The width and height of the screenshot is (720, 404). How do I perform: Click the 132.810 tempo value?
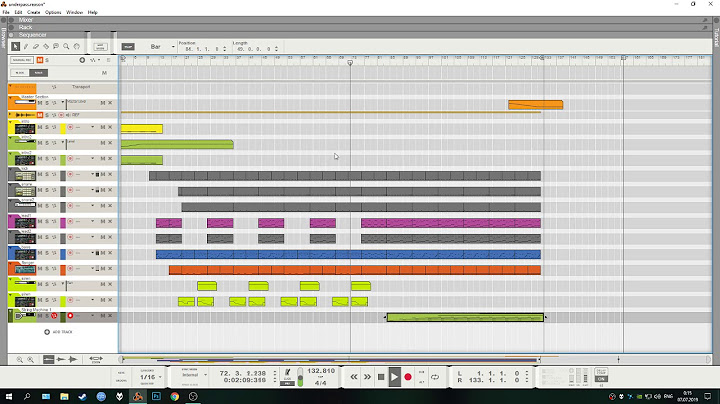click(321, 370)
